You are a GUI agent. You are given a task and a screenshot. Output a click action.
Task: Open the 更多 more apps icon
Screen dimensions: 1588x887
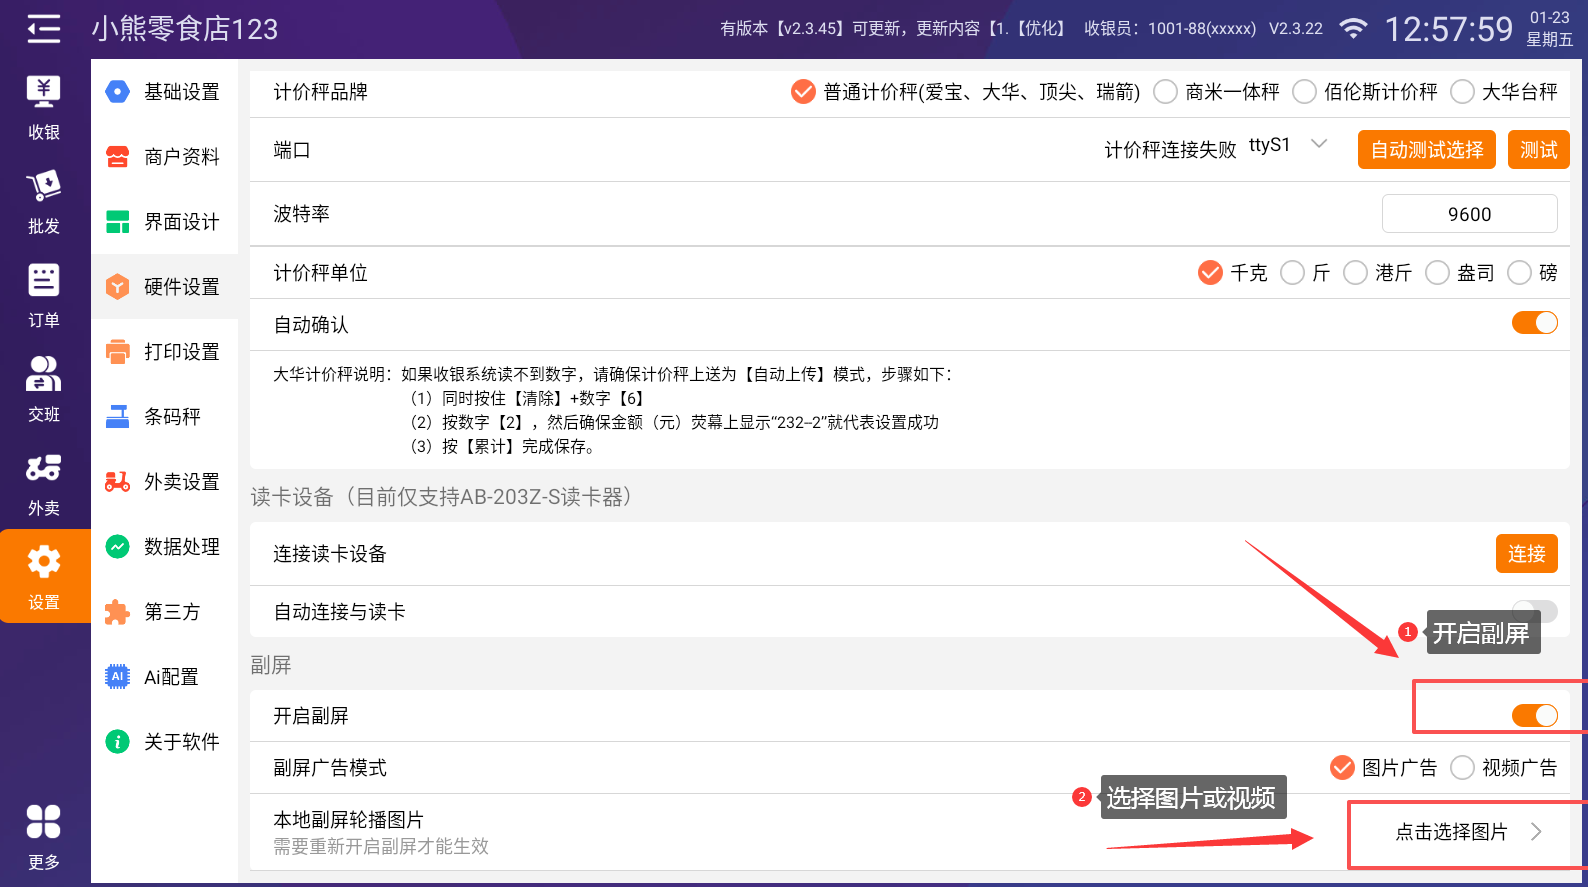click(44, 837)
